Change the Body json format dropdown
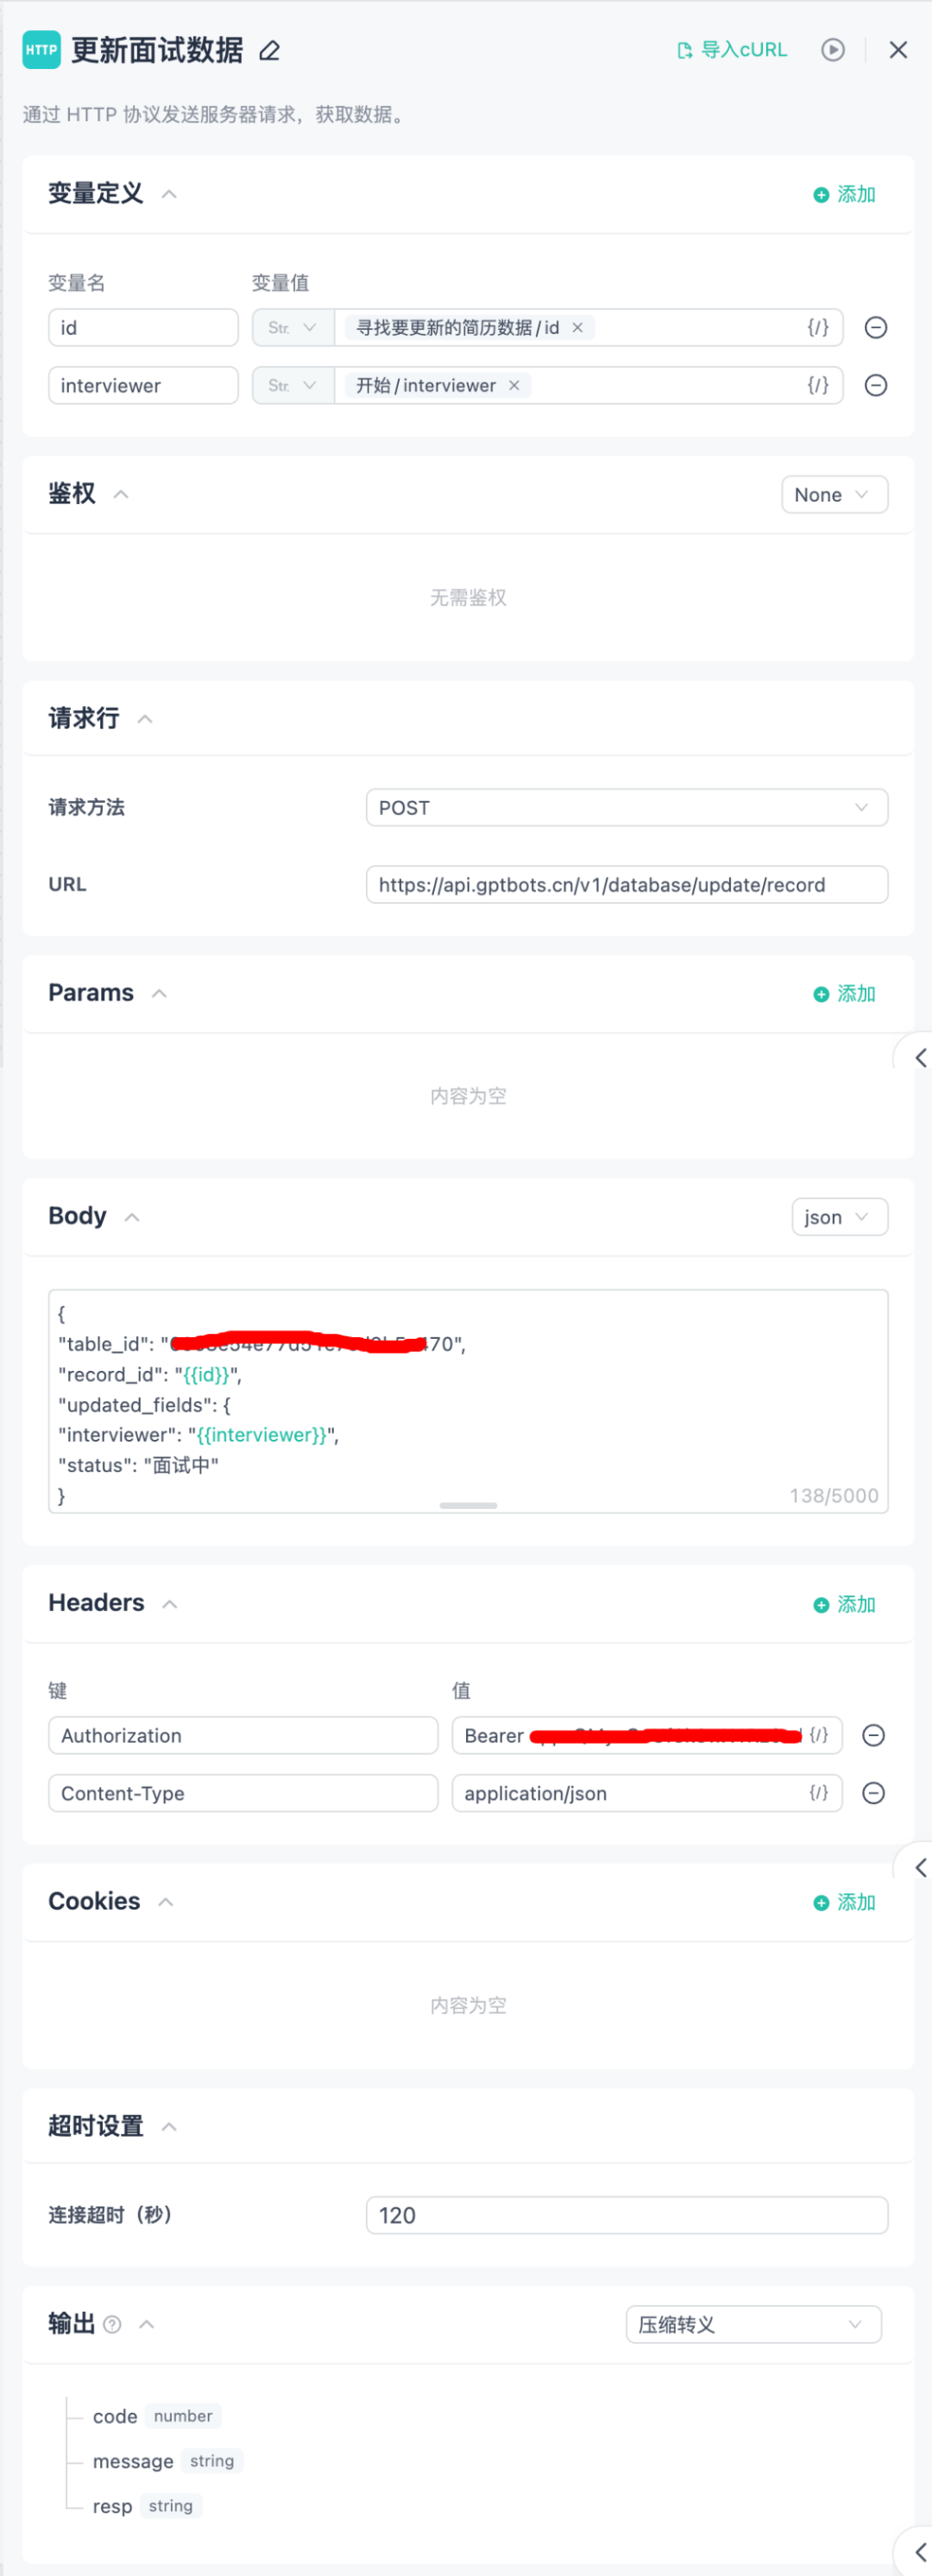 [839, 1217]
